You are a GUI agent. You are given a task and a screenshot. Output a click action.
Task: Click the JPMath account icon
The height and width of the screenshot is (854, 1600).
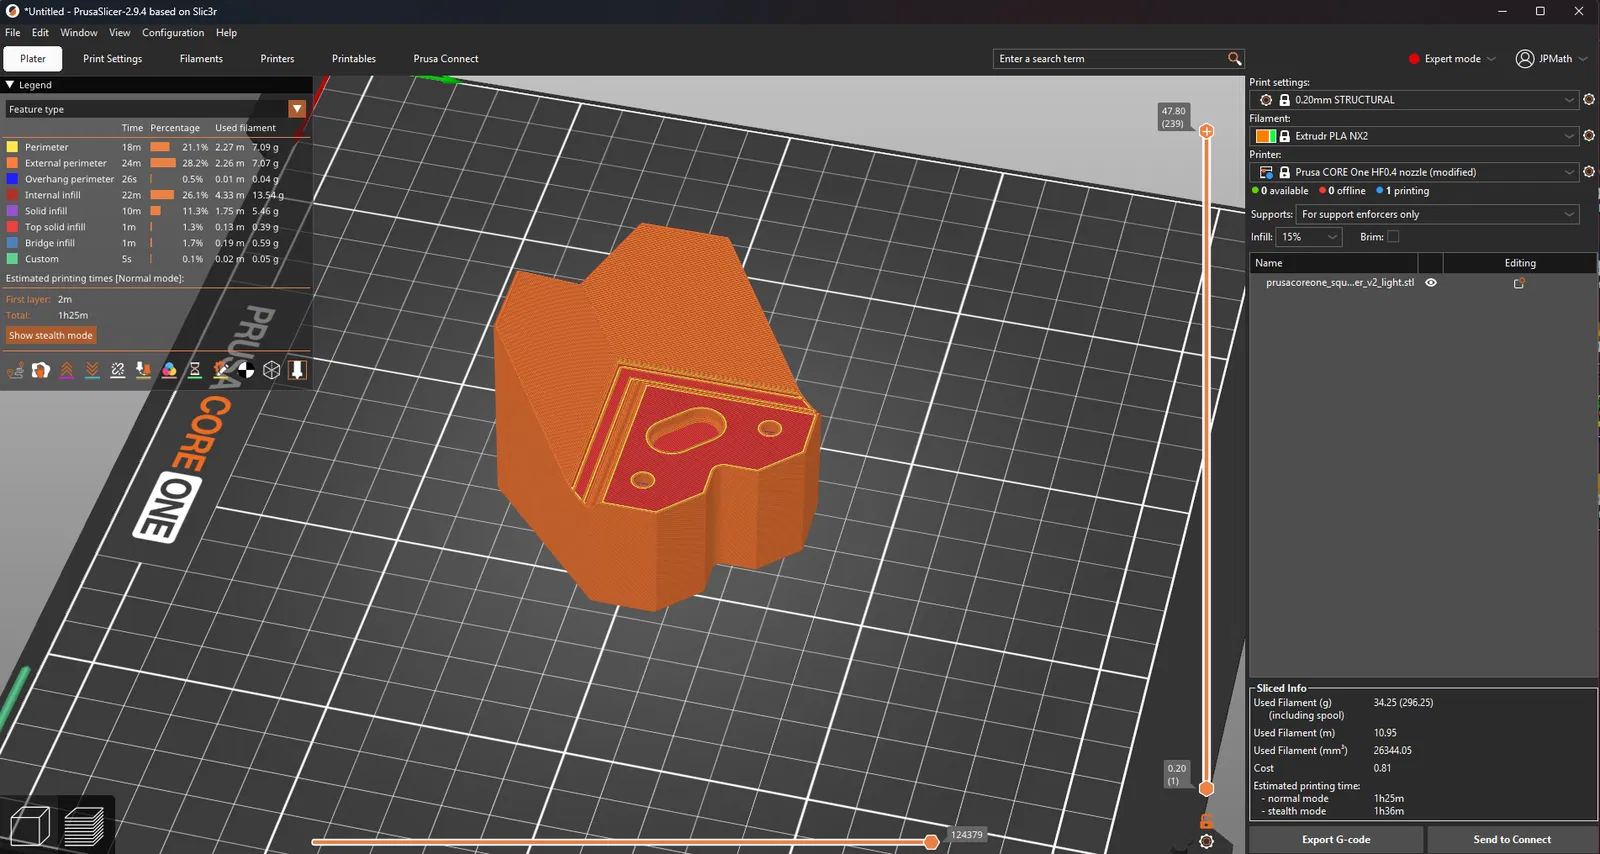(x=1525, y=59)
